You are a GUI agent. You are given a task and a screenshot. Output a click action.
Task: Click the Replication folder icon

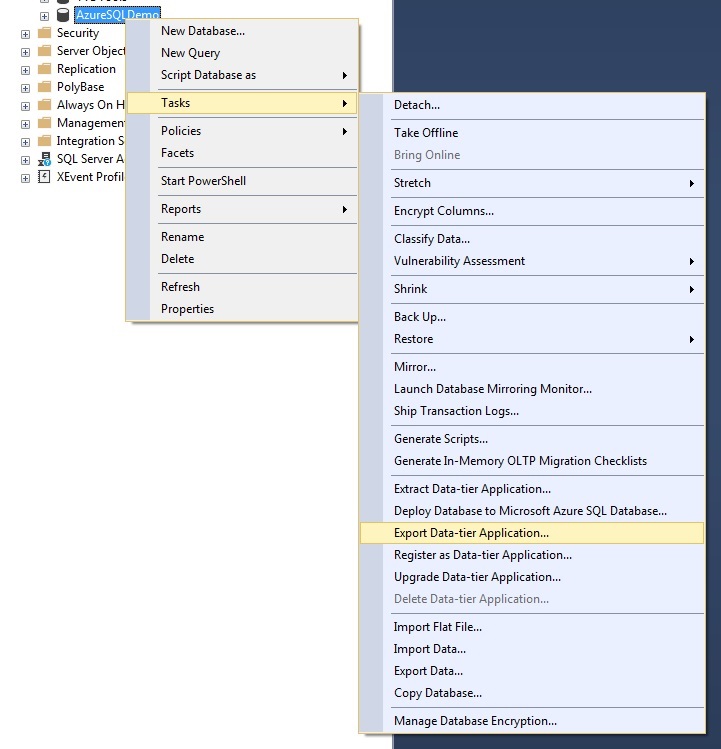tap(44, 69)
